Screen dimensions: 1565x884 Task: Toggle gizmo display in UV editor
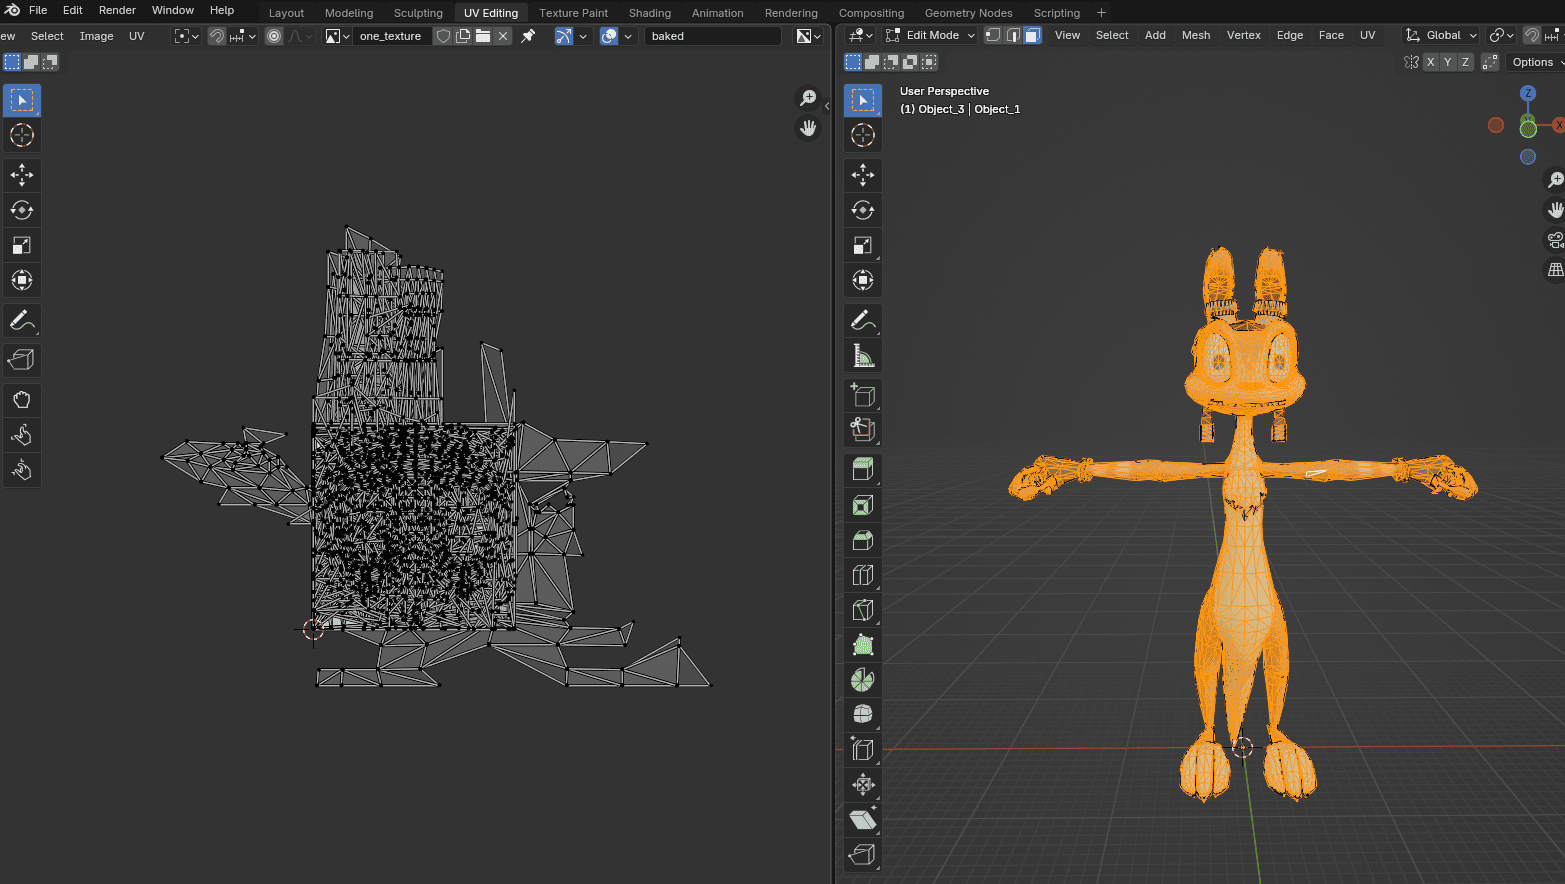(x=565, y=36)
